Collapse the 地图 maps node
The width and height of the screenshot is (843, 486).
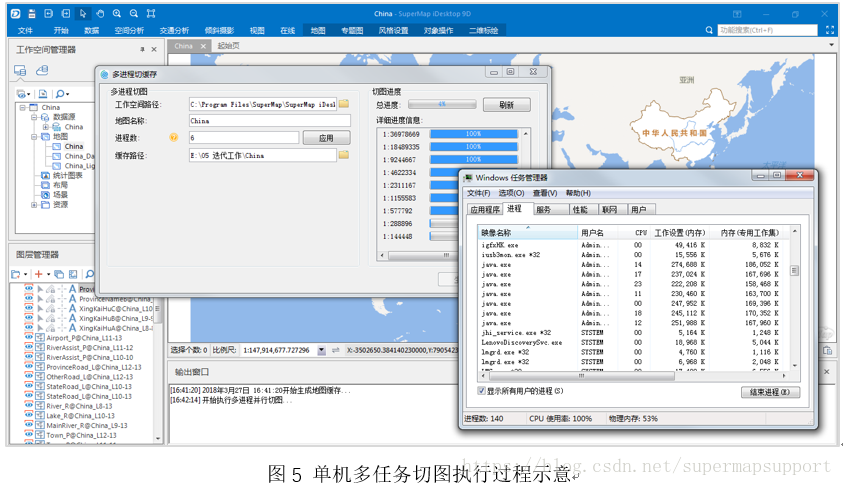[33, 137]
